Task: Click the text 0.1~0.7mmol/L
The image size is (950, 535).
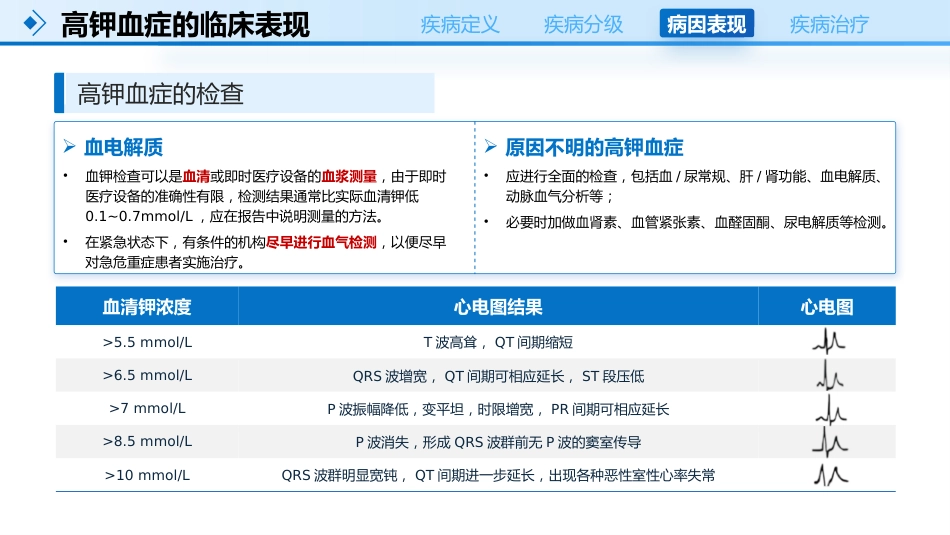Action: 139,216
